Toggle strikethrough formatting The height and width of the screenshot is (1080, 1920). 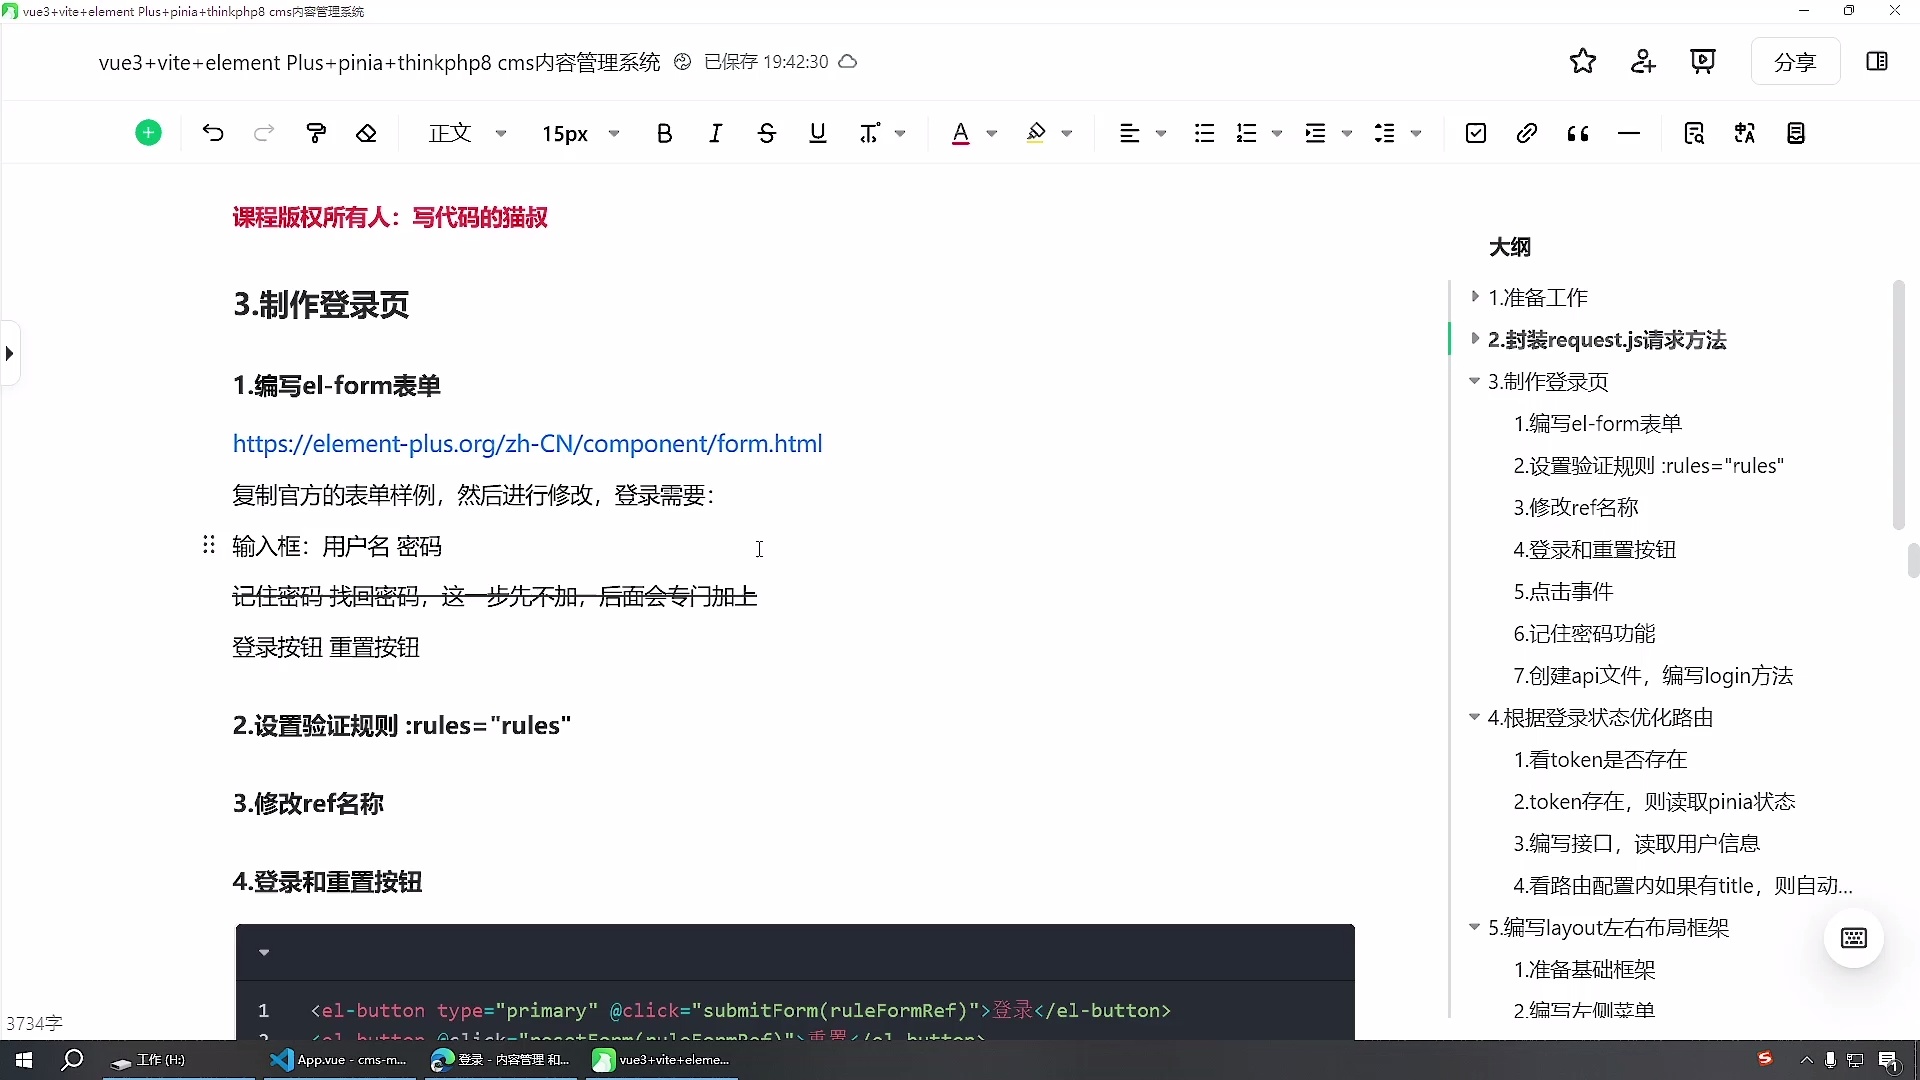[x=767, y=133]
